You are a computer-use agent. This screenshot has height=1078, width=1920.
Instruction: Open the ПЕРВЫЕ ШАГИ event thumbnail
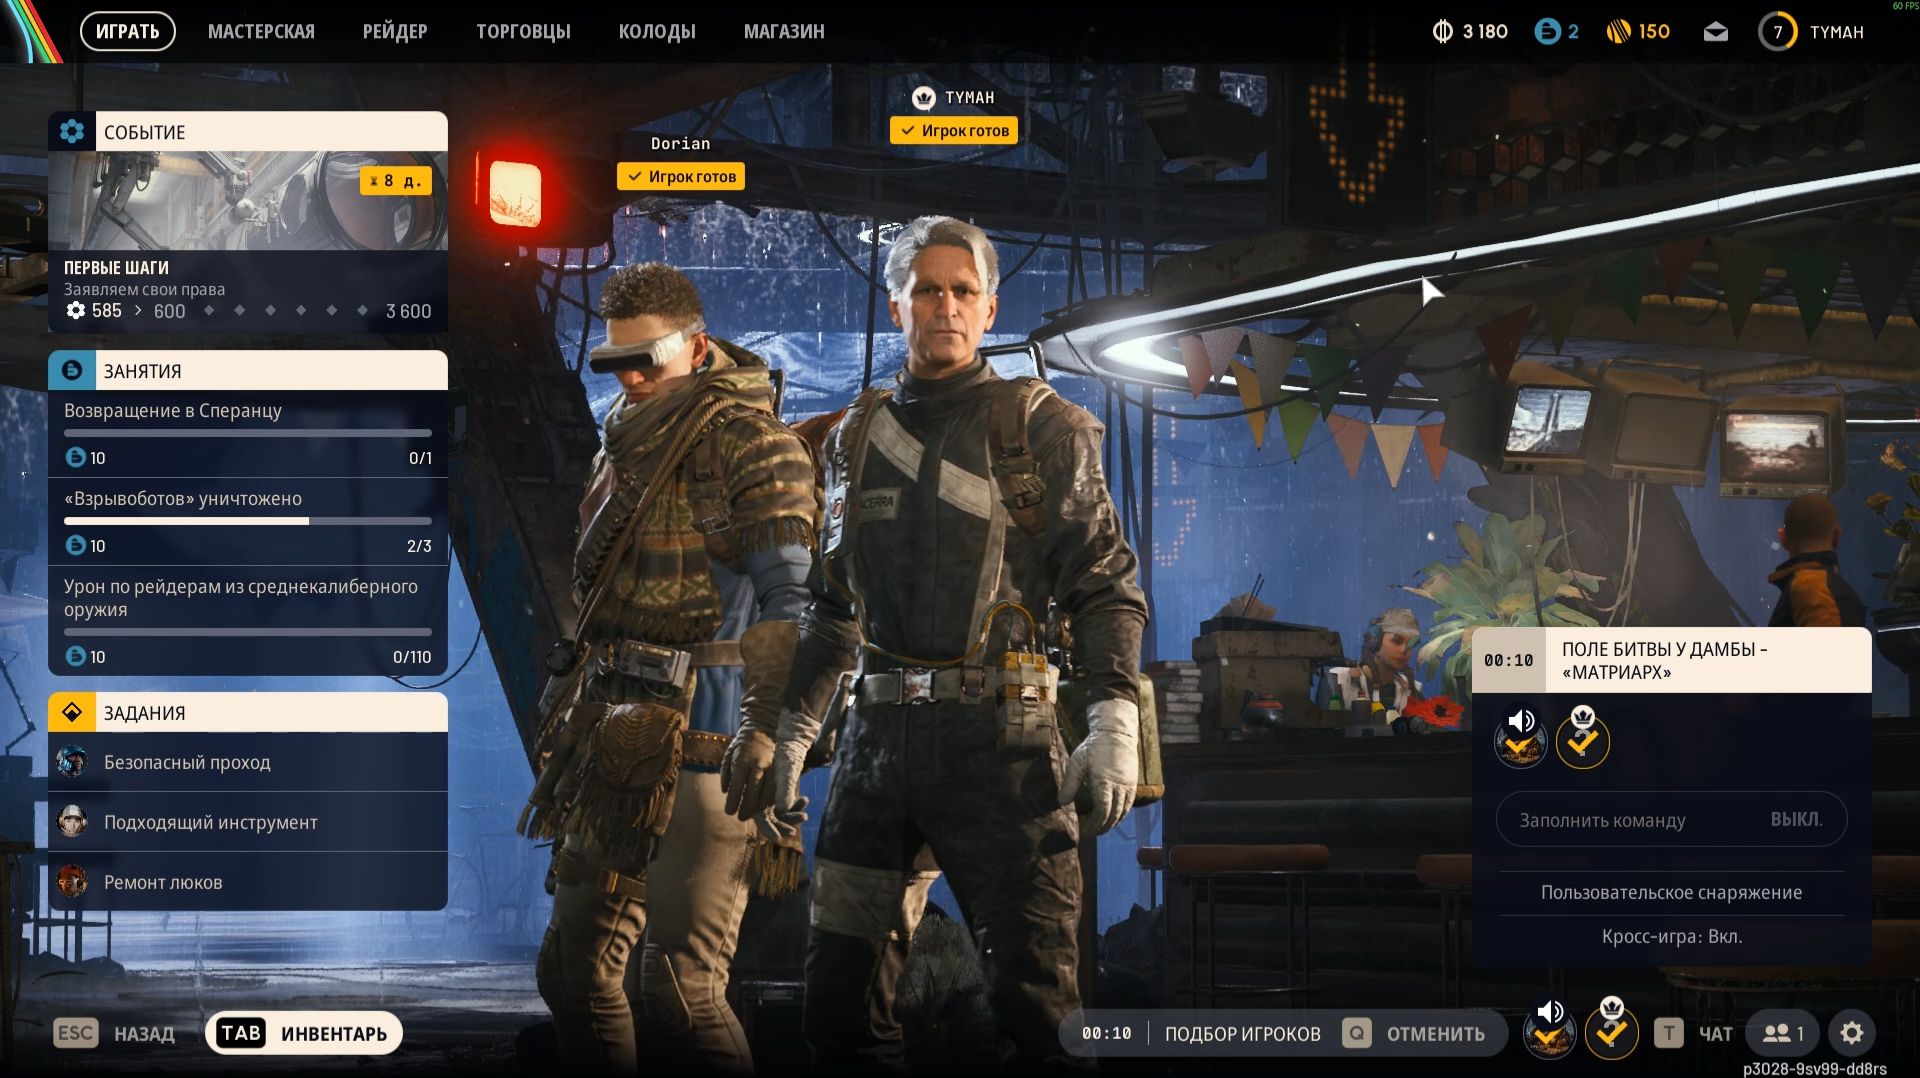(x=248, y=200)
